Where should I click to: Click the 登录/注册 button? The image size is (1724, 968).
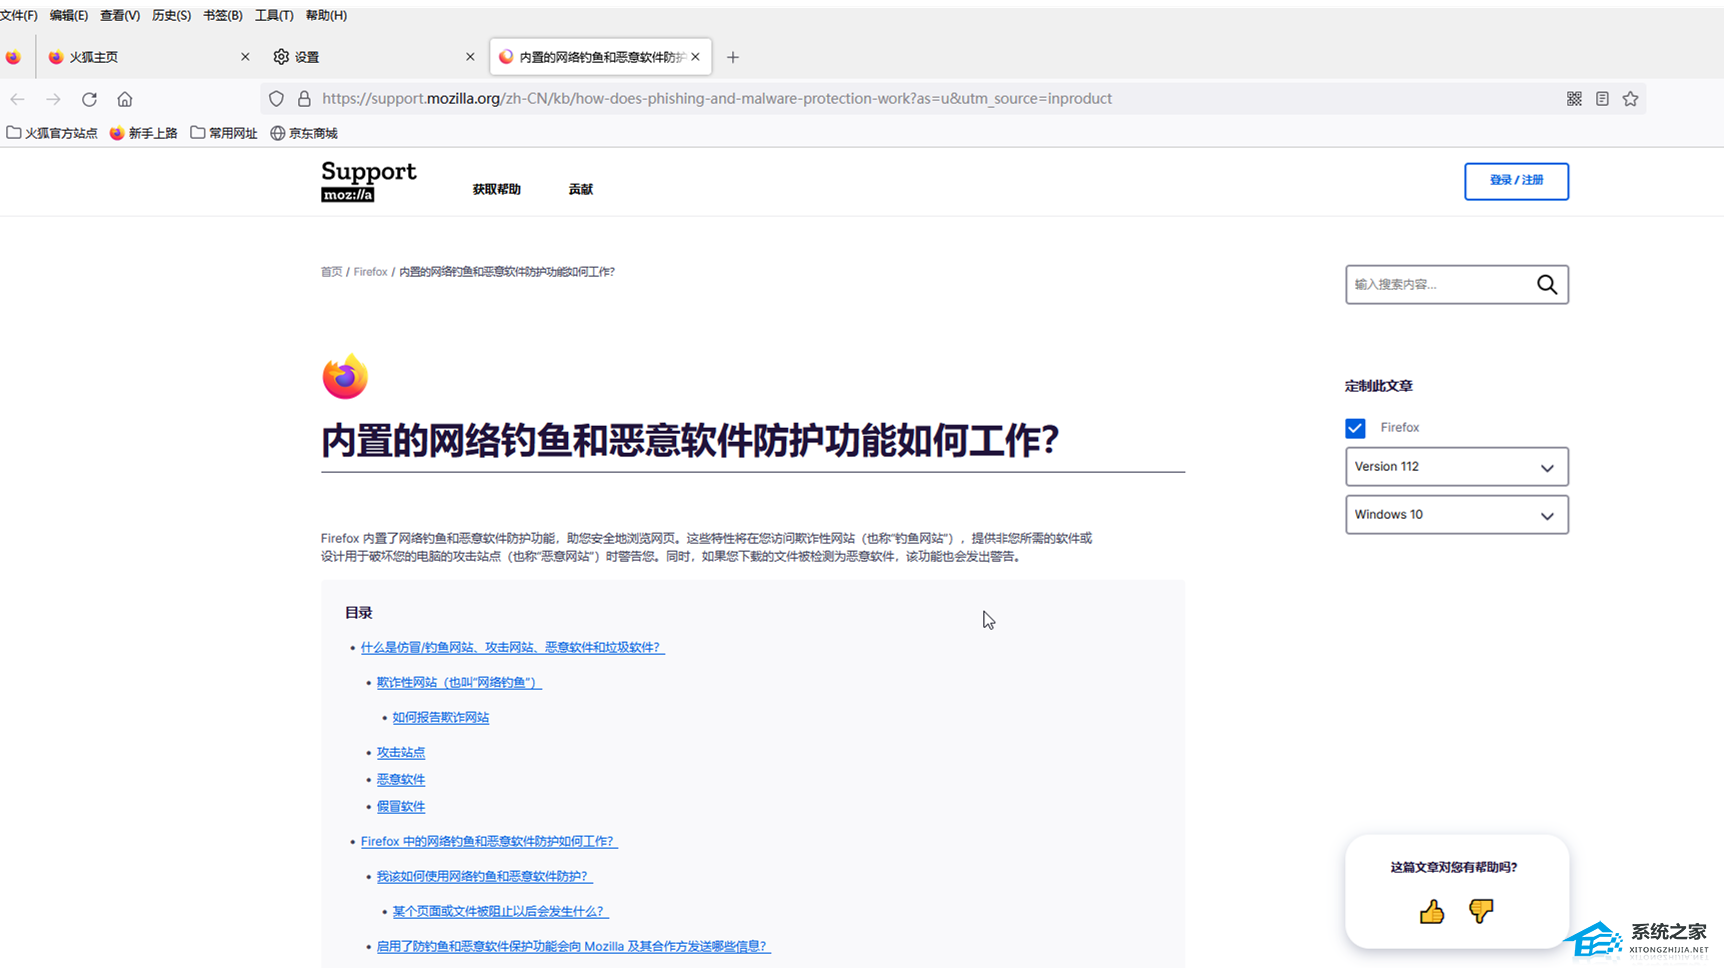1516,181
